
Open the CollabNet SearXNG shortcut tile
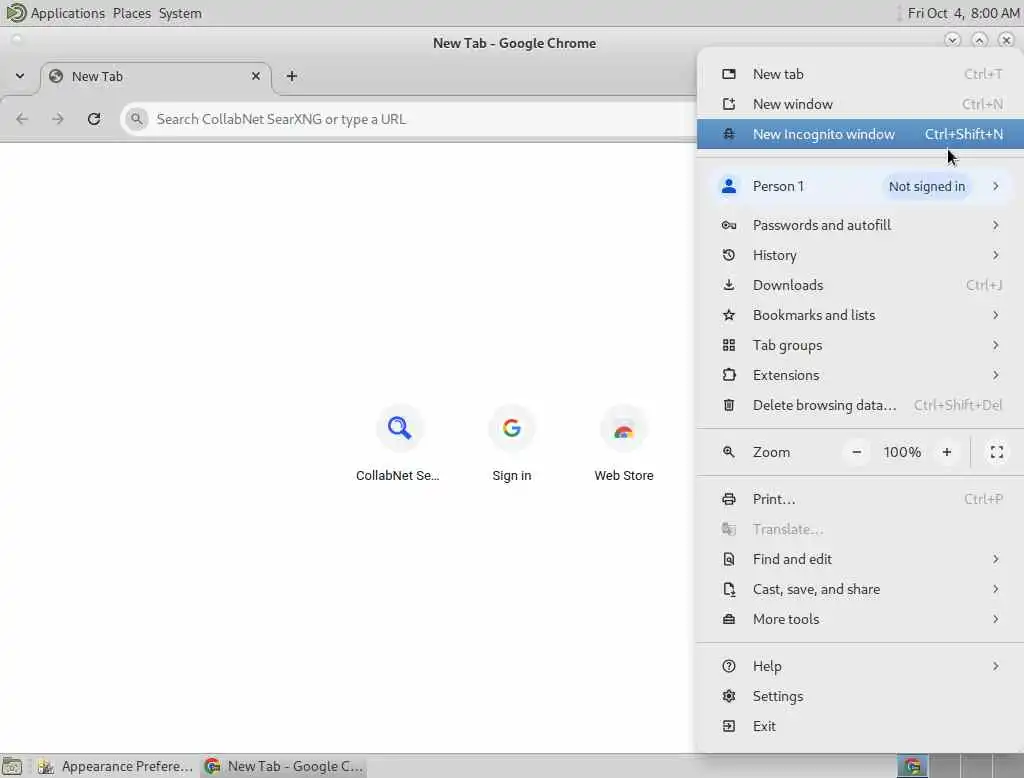click(398, 444)
